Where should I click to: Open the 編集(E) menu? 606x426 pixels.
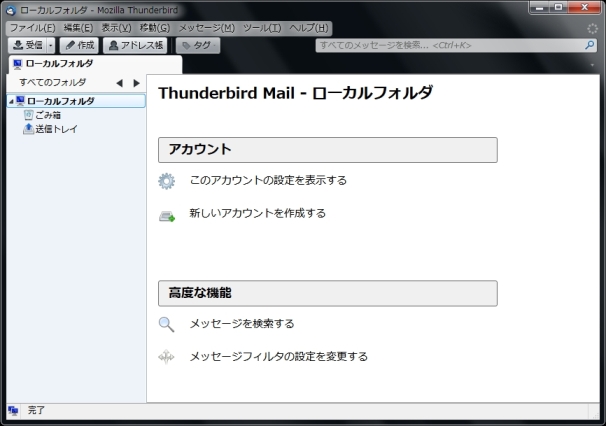coord(78,28)
